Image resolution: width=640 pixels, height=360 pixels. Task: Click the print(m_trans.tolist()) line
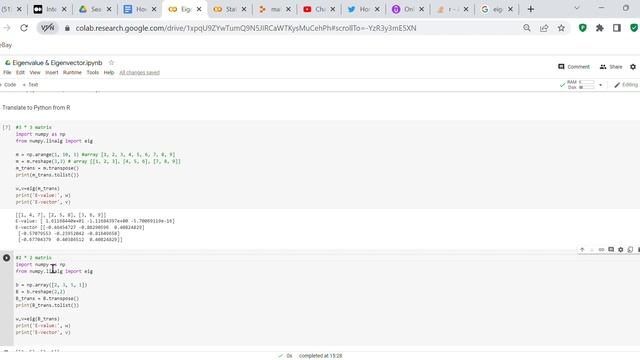47,175
